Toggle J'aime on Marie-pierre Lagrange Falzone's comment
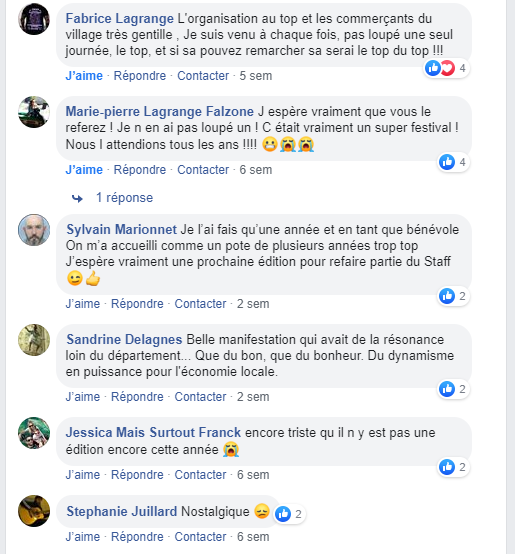 [84, 170]
